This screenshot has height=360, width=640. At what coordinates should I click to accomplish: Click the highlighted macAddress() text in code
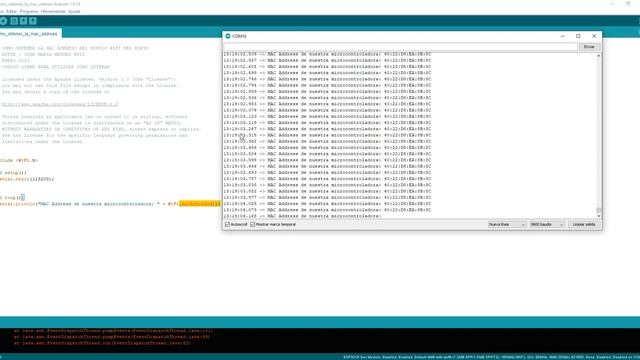pyautogui.click(x=200, y=204)
